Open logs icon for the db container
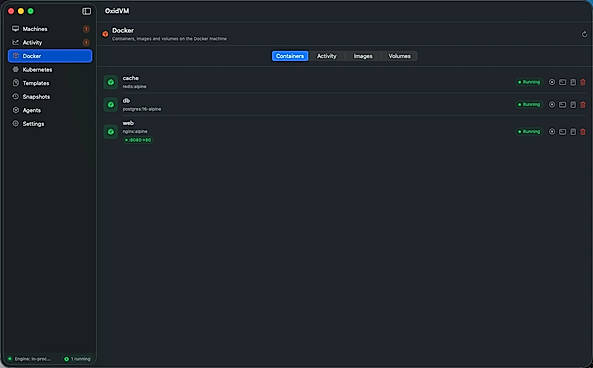Screen dimensions: 593x368 (573, 104)
